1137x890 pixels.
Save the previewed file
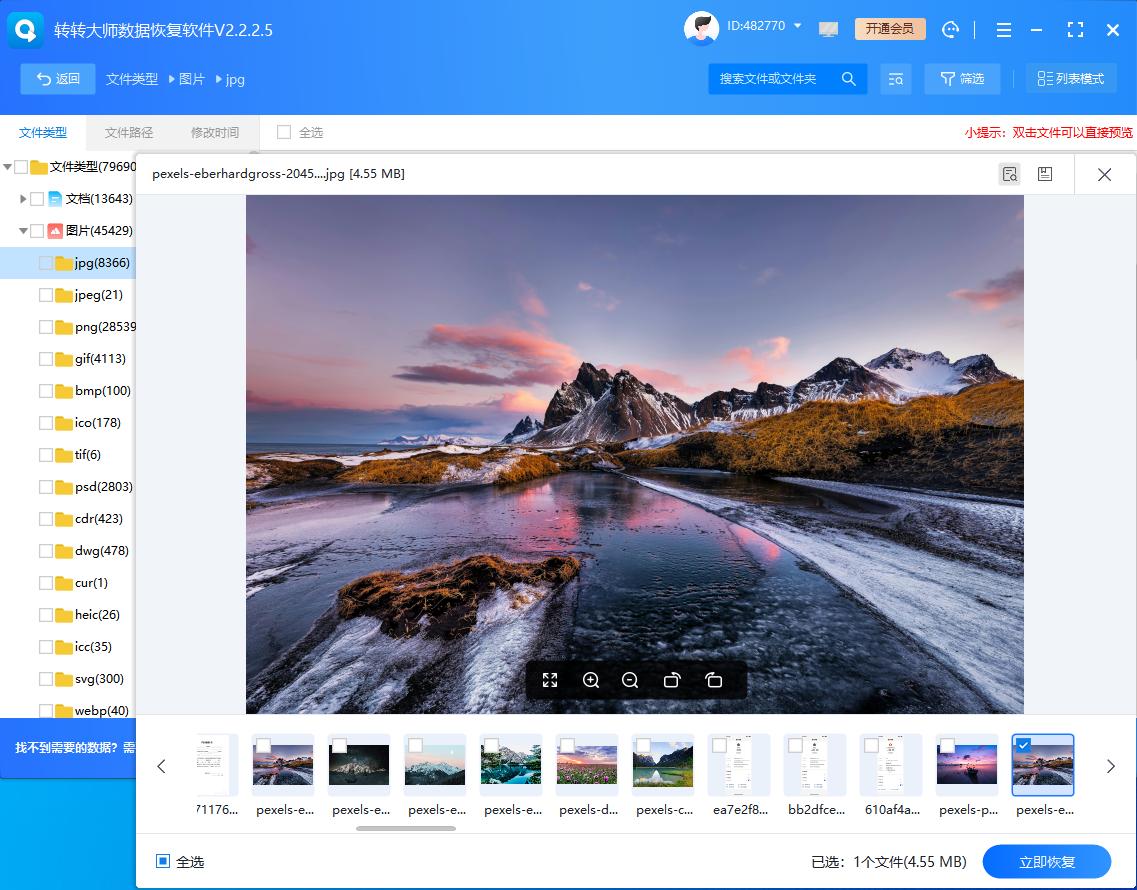pyautogui.click(x=1044, y=173)
